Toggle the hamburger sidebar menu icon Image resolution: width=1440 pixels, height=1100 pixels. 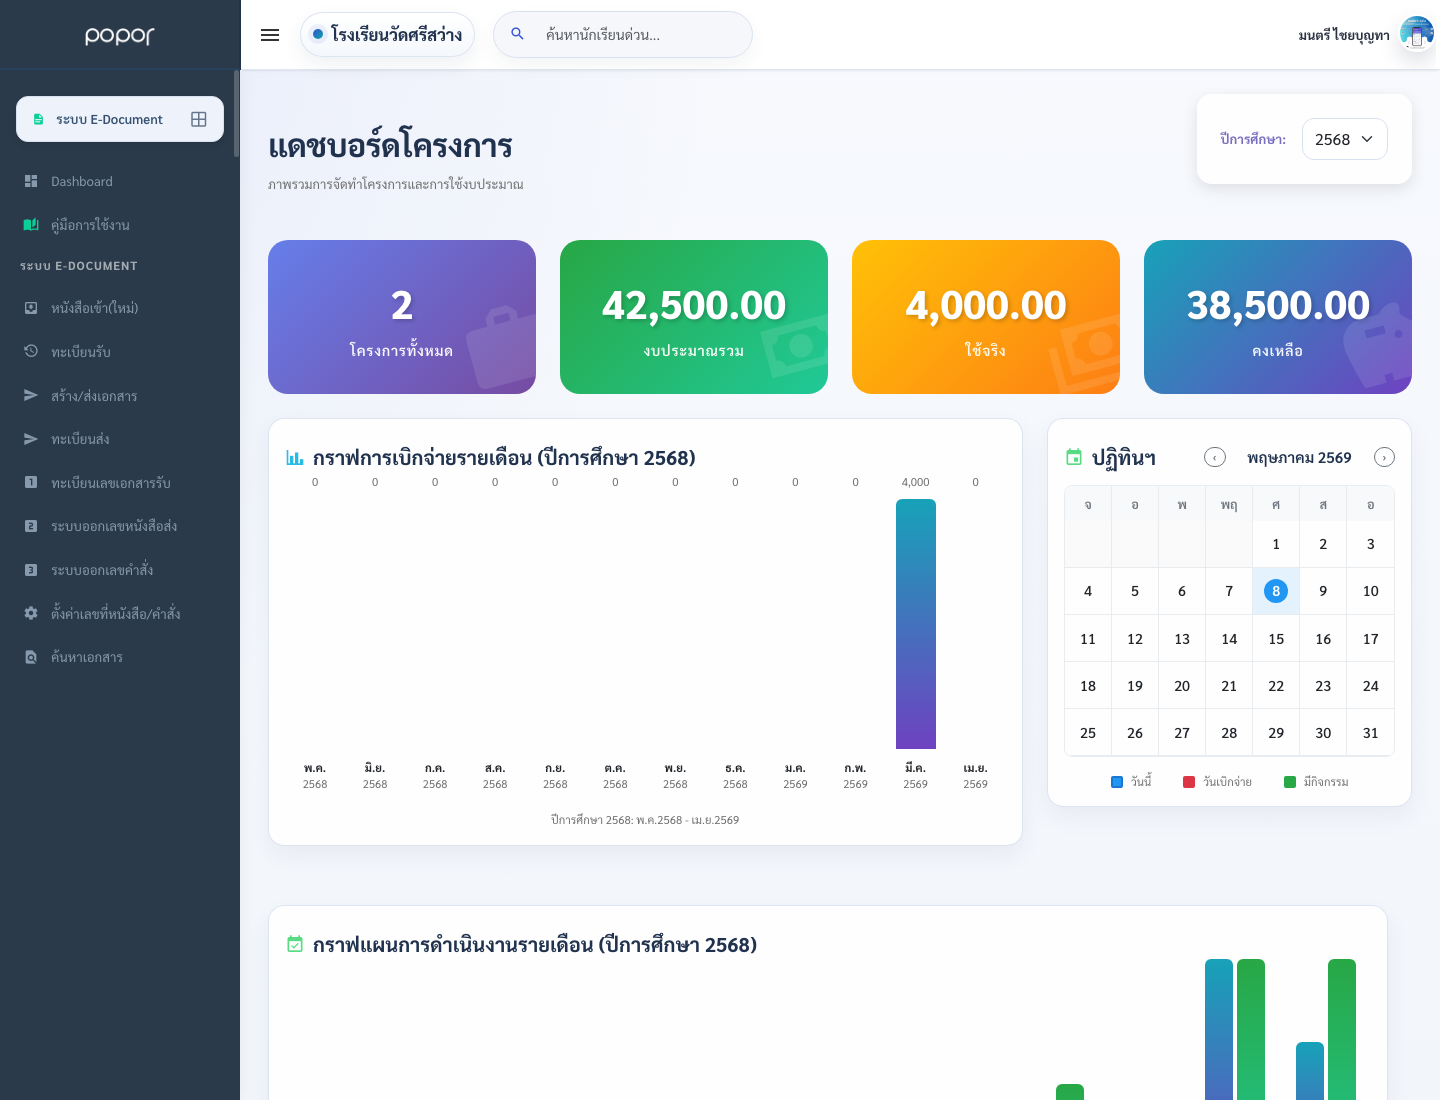click(x=270, y=35)
